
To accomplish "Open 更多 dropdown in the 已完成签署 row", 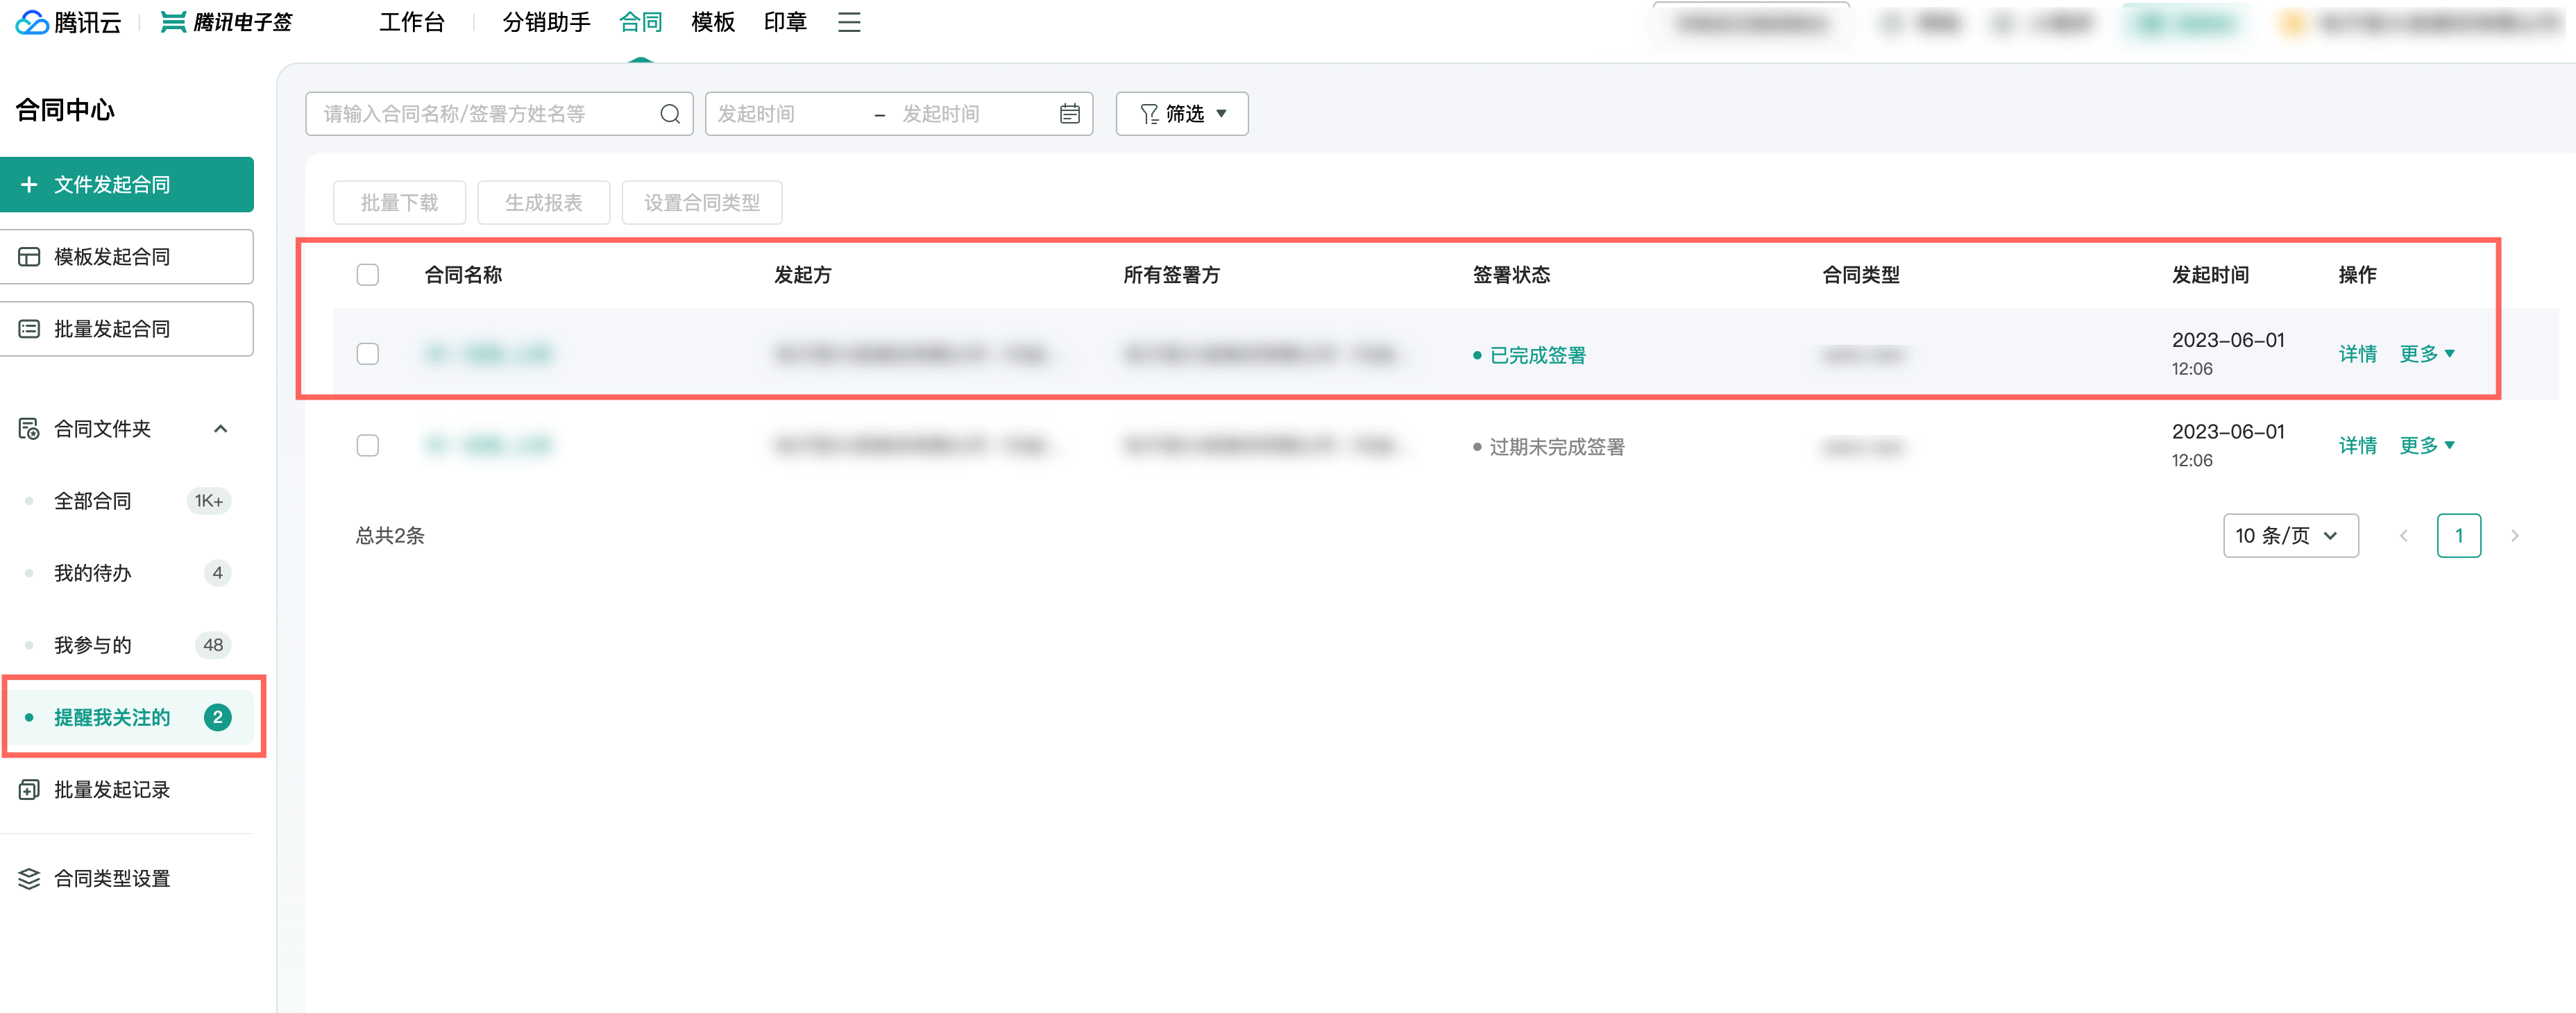I will (2427, 354).
